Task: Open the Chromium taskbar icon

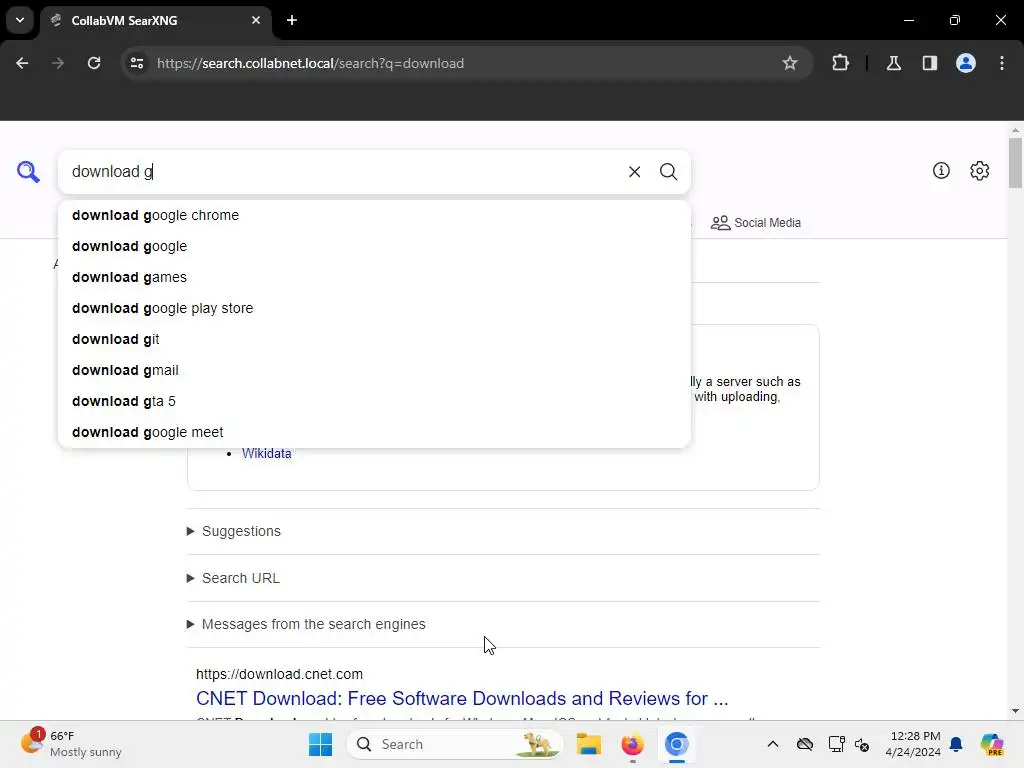Action: tap(677, 744)
